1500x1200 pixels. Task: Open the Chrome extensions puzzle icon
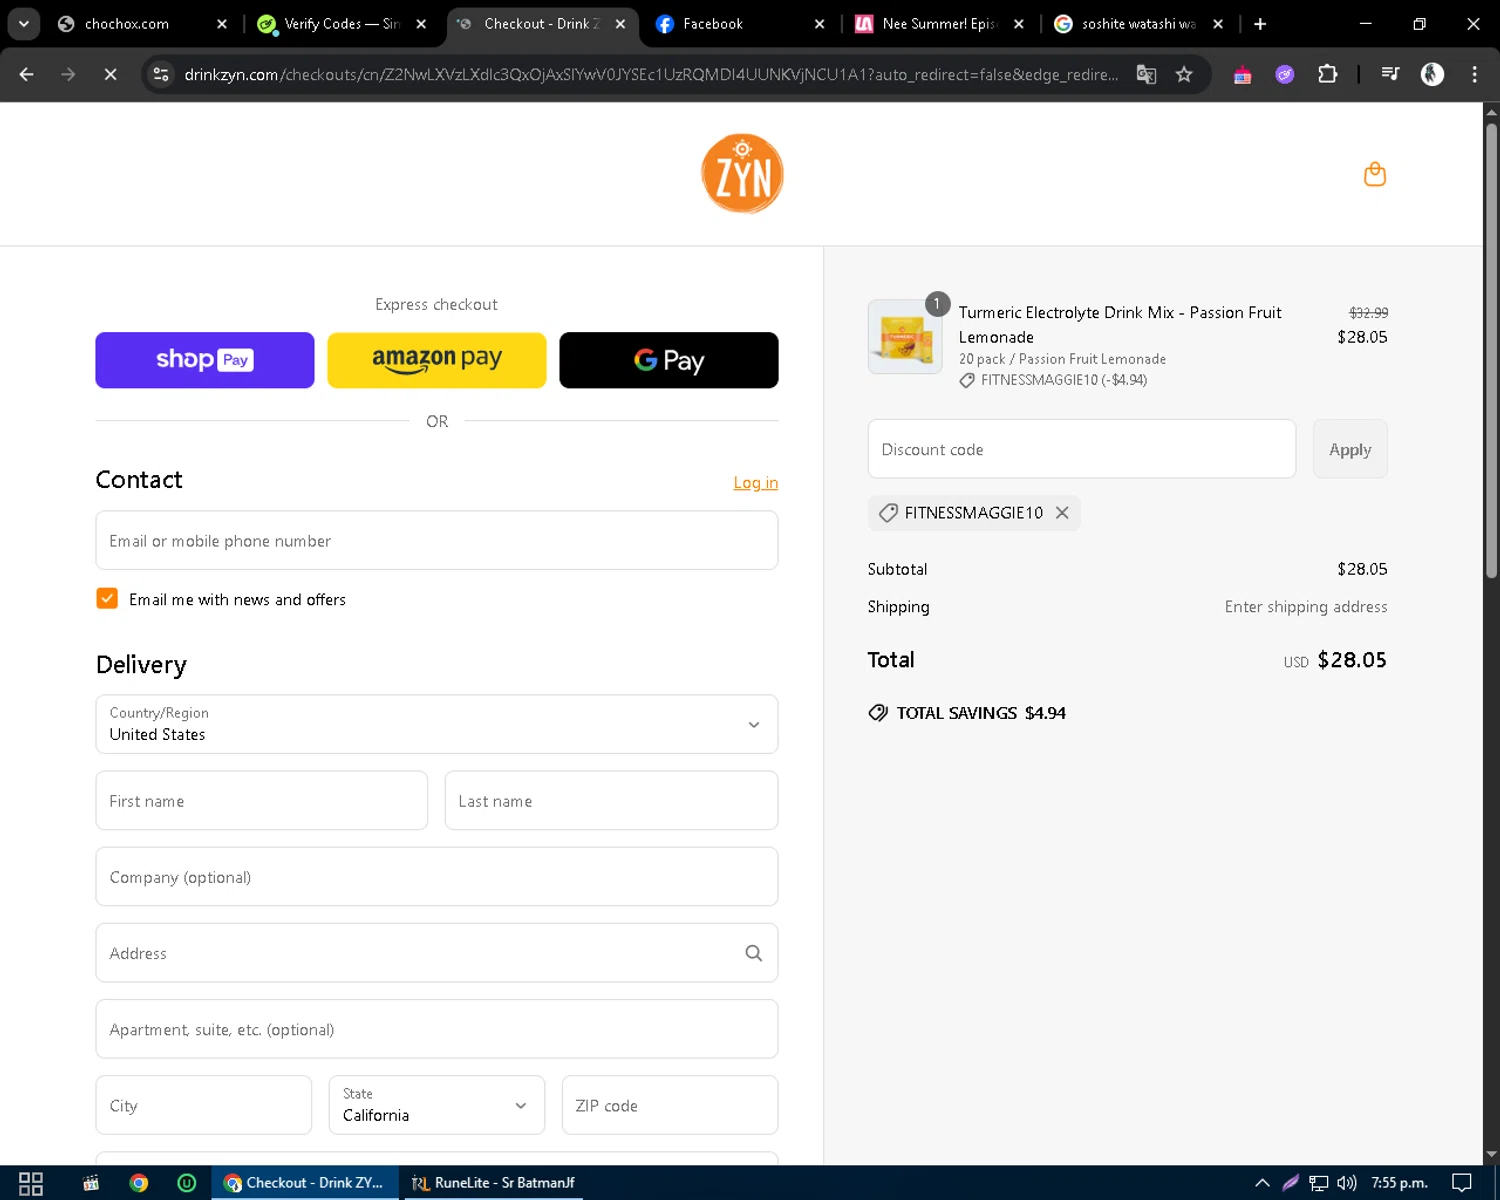(1327, 74)
